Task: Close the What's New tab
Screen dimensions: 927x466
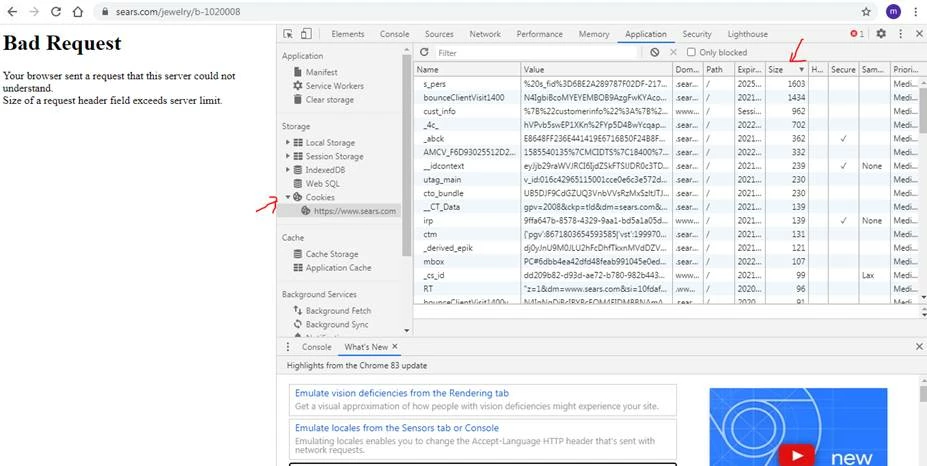Action: point(395,347)
